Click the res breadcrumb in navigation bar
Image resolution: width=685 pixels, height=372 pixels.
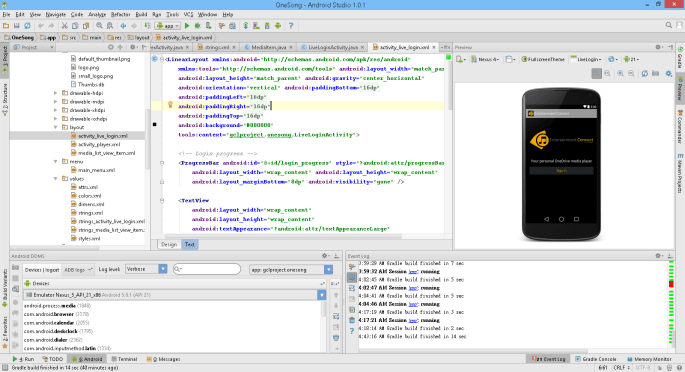(114, 38)
